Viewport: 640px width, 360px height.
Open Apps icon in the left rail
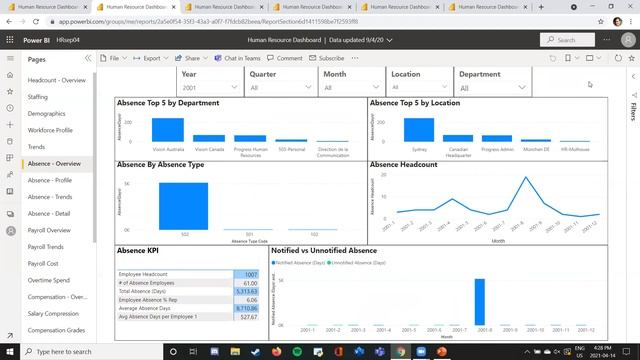tap(10, 158)
